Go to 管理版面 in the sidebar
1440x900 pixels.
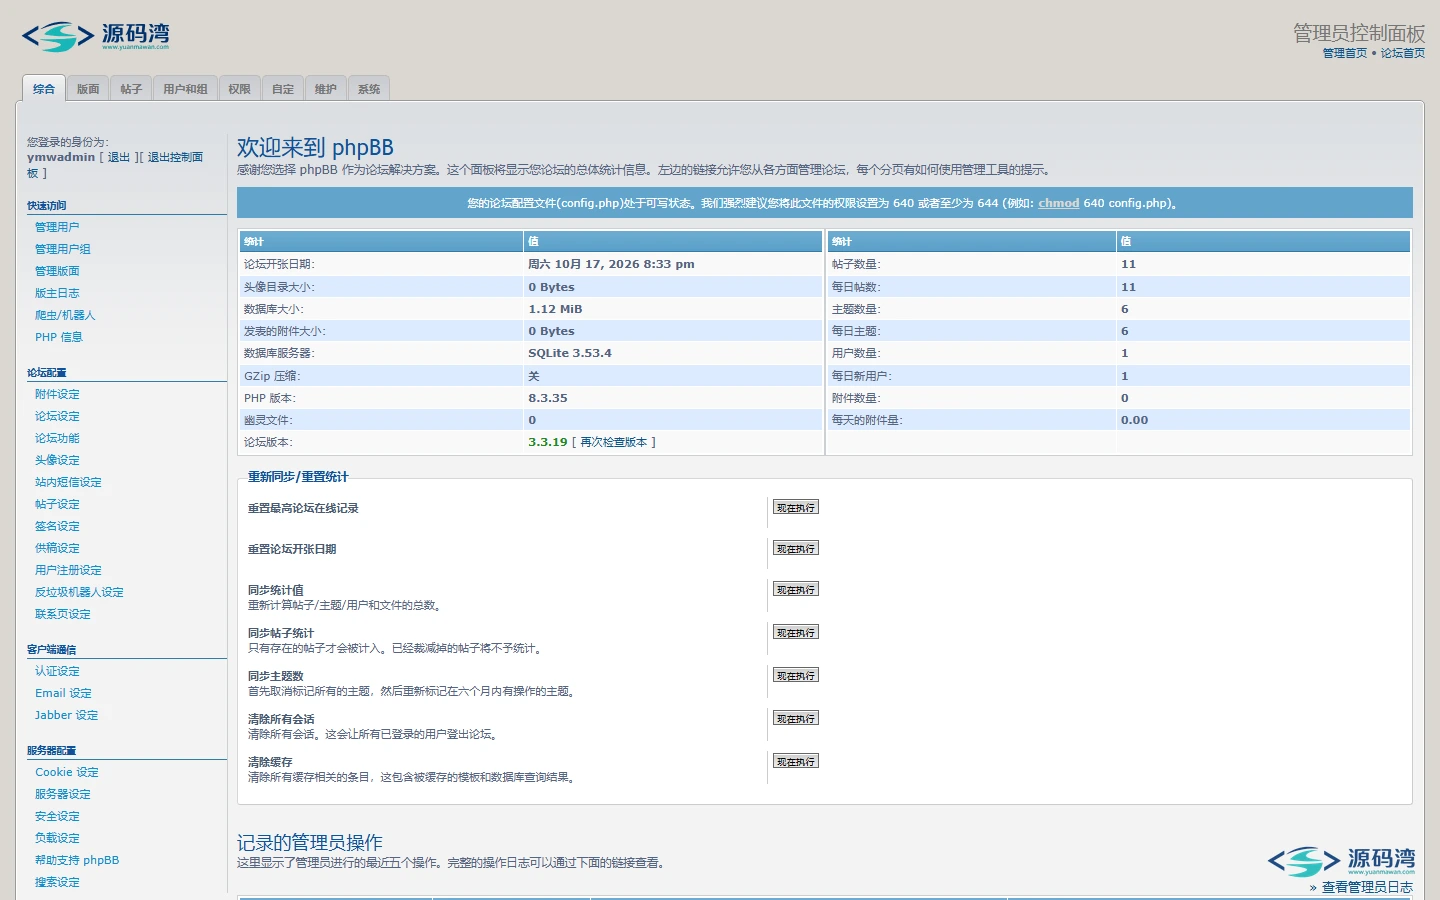coord(57,271)
